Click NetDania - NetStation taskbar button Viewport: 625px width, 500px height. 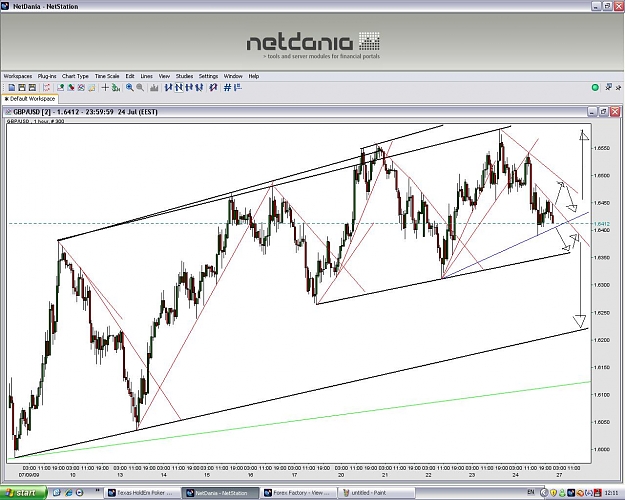(218, 493)
